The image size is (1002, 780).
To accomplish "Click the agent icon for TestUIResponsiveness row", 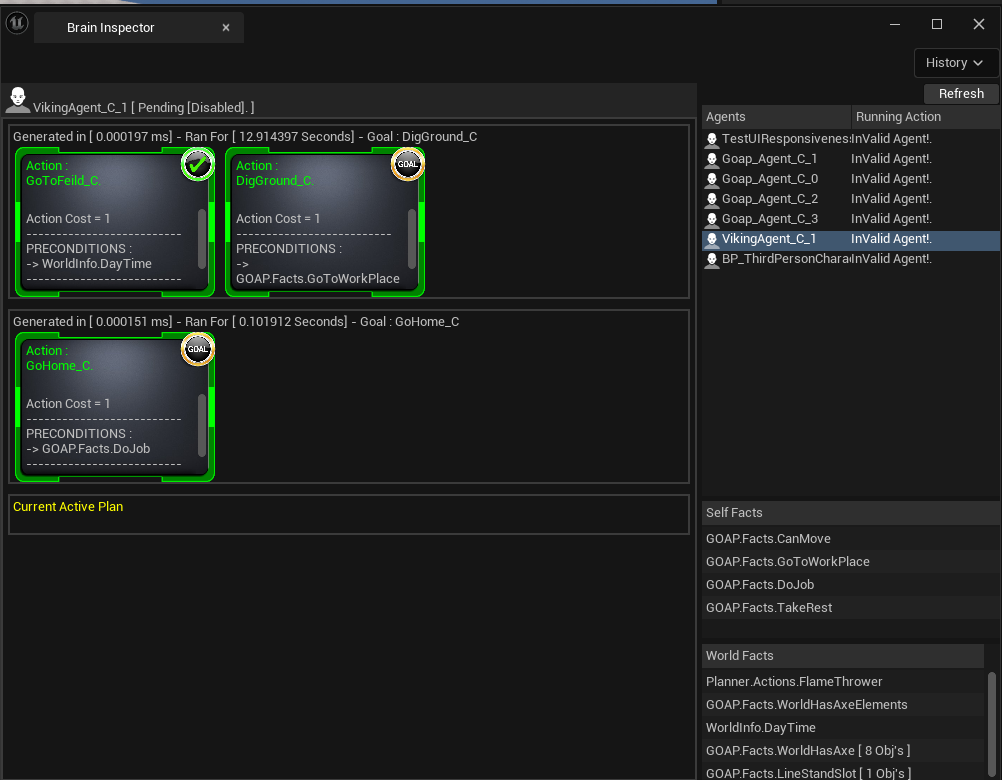I will 712,139.
